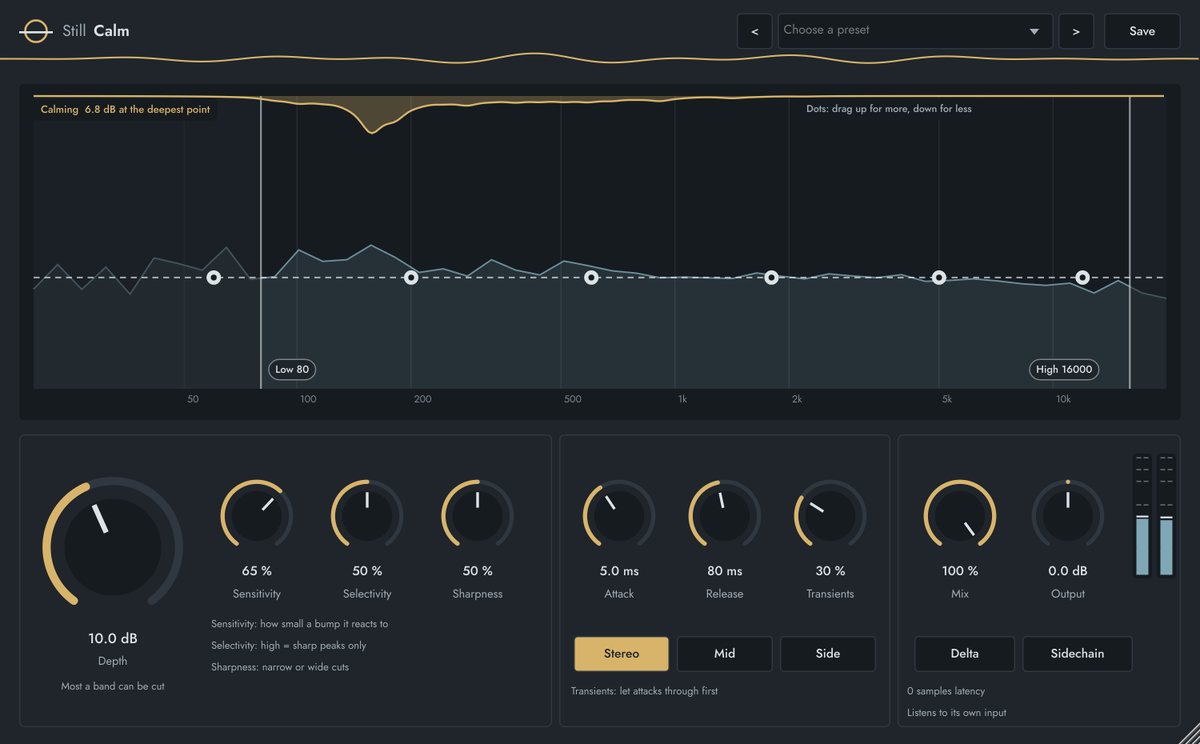Click the 65 % sensitivity value
This screenshot has height=744, width=1200.
click(x=257, y=571)
